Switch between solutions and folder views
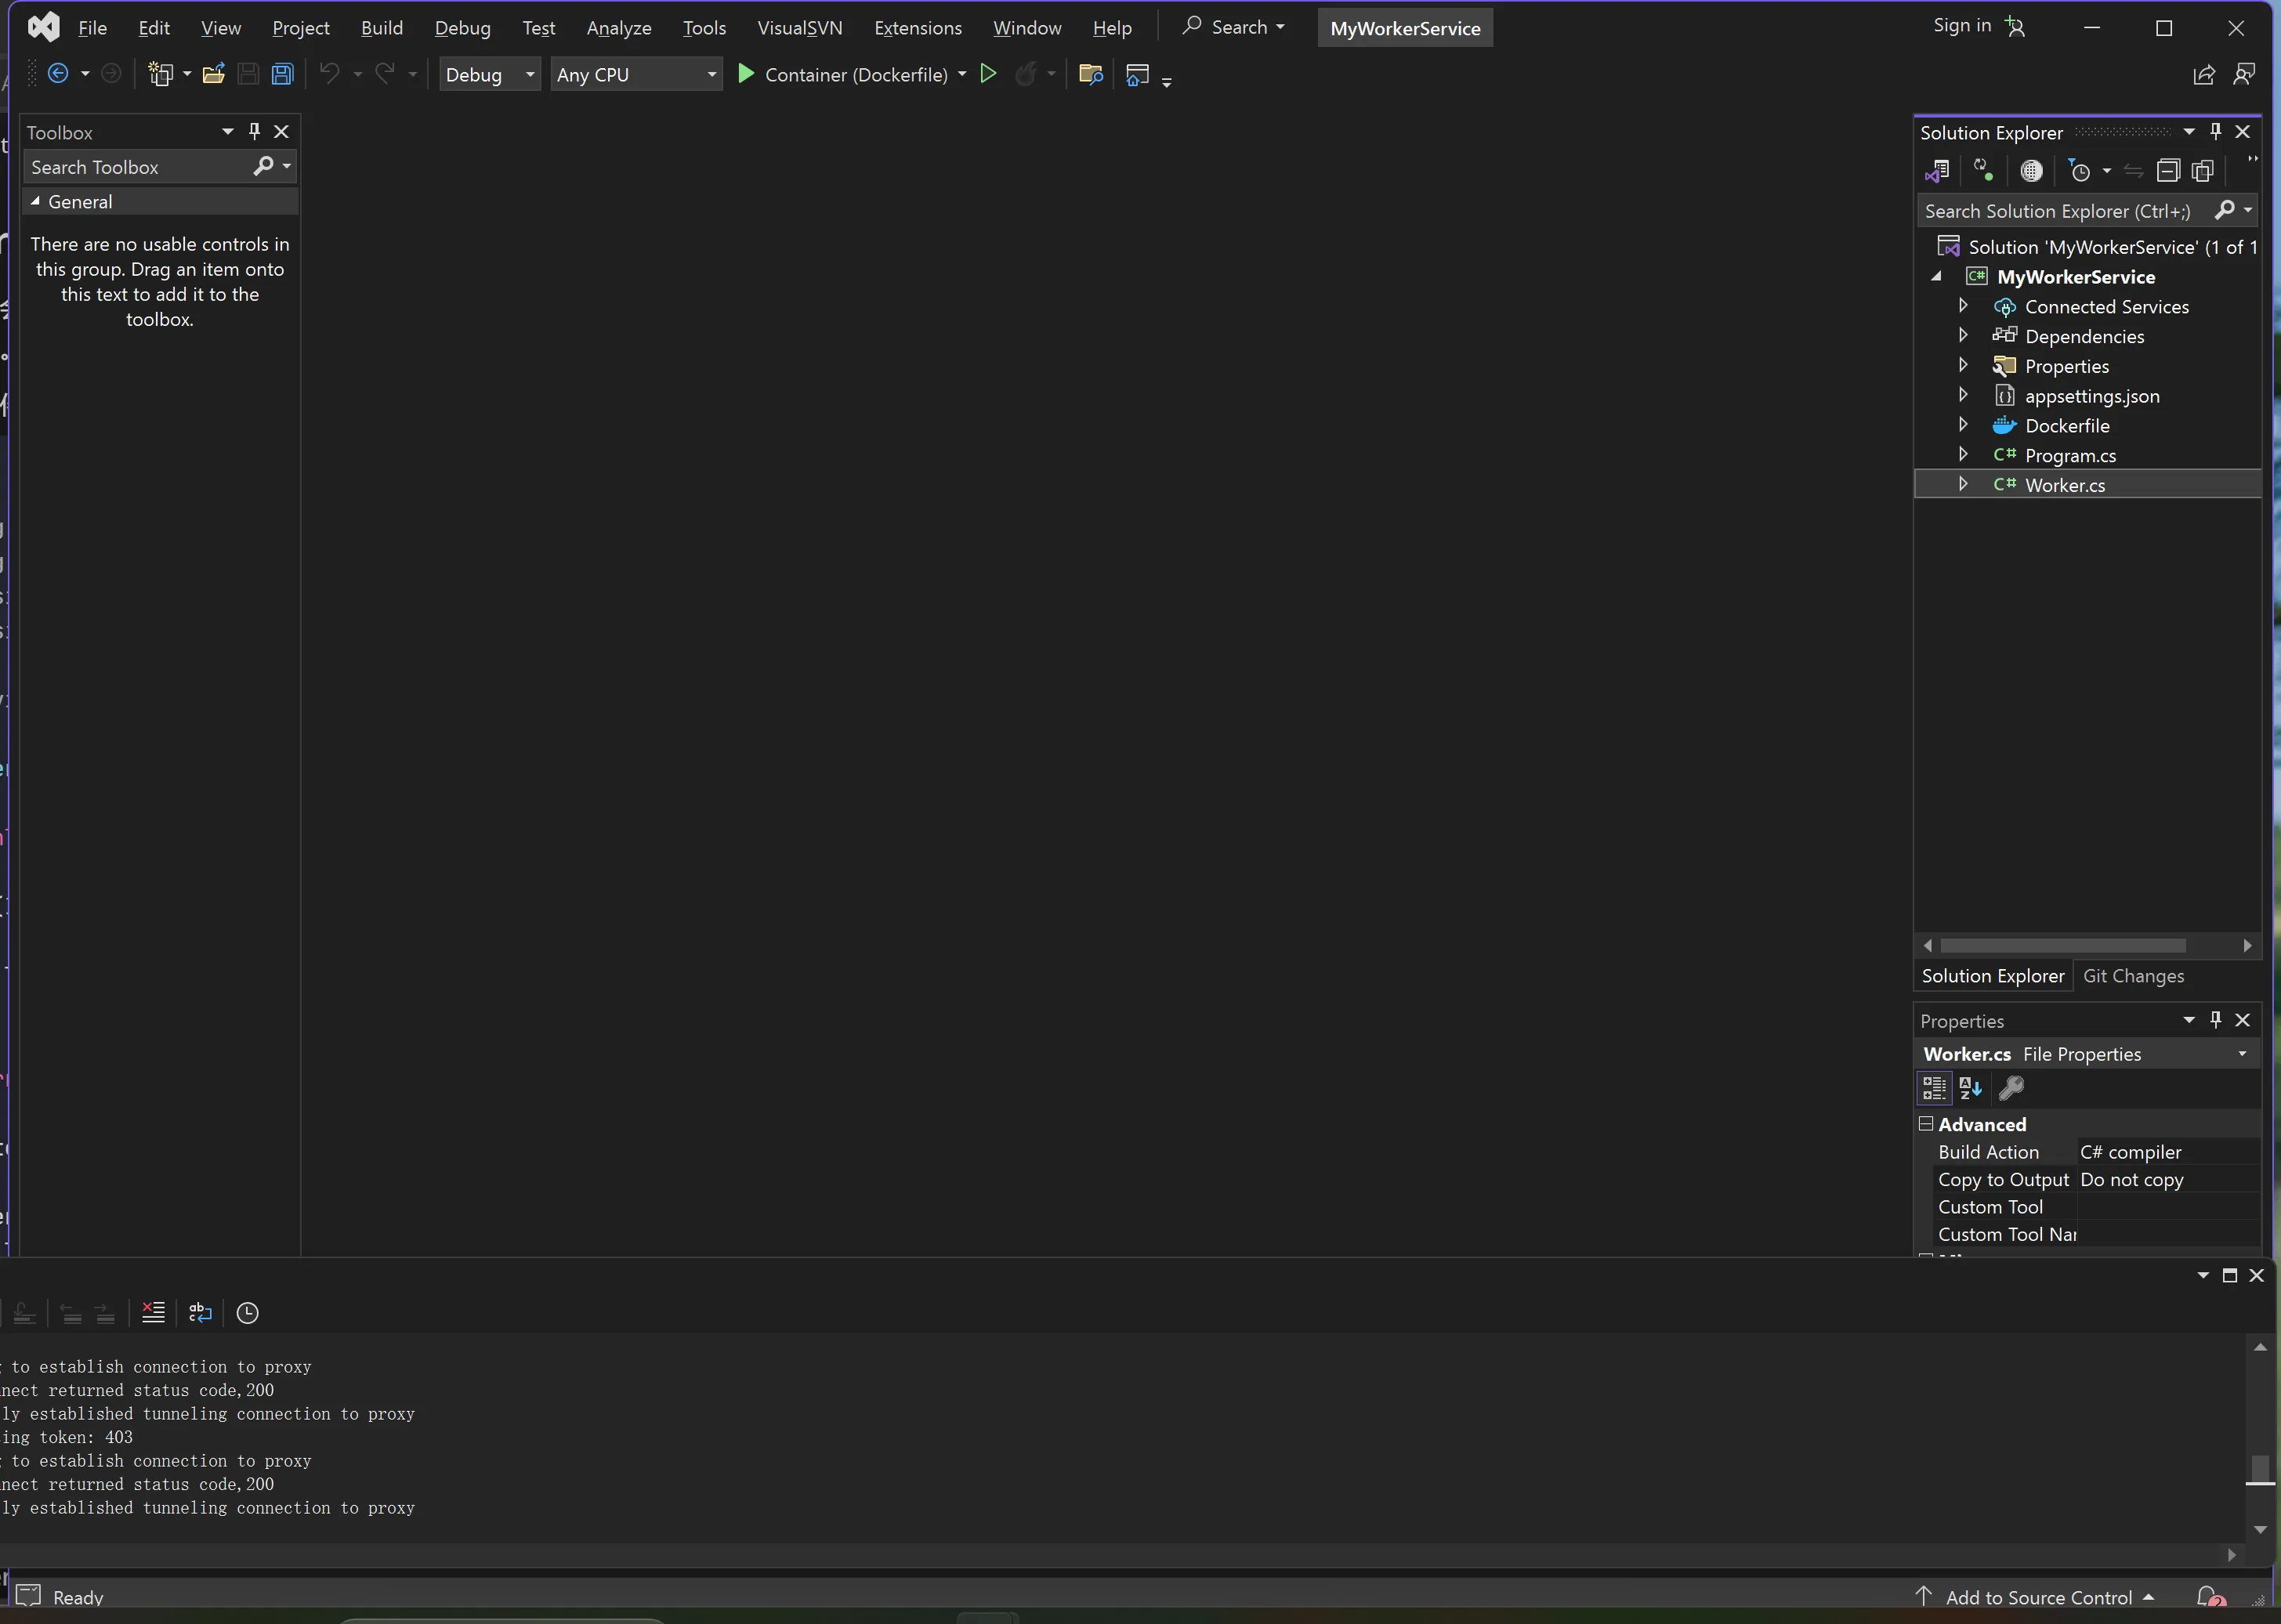The height and width of the screenshot is (1624, 2281). click(x=1937, y=171)
